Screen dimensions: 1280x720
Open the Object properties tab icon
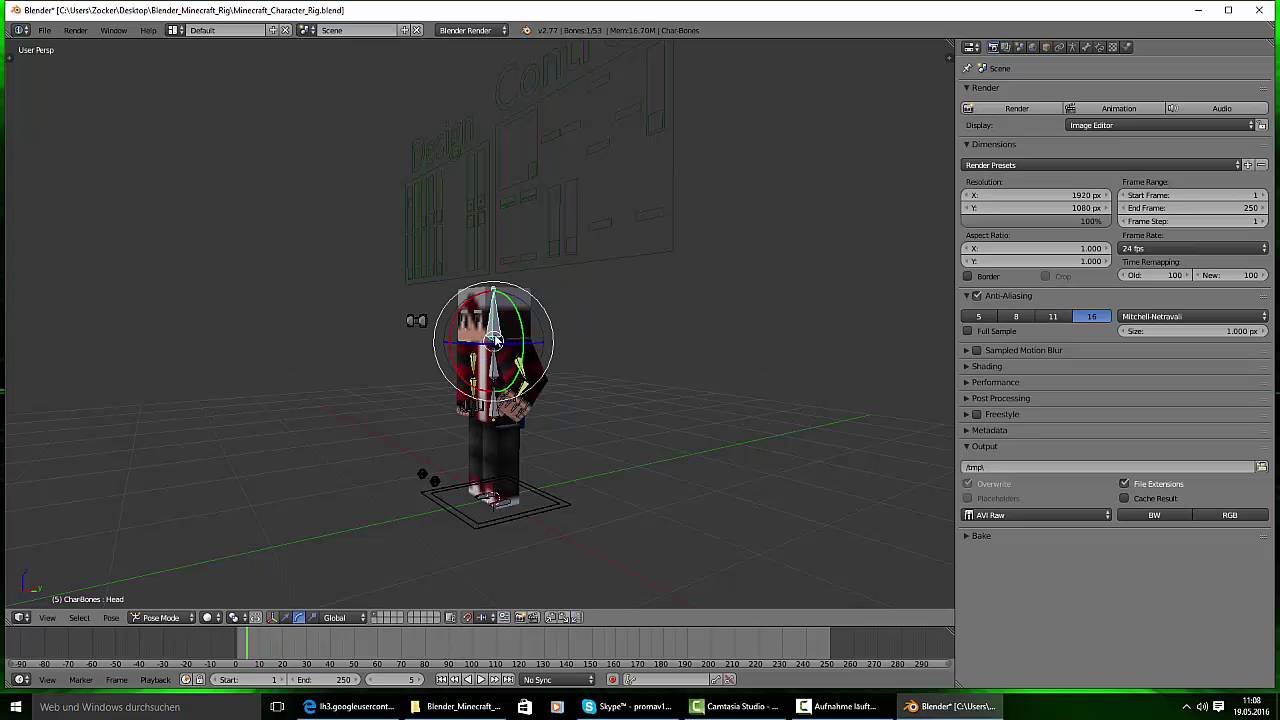point(1046,47)
